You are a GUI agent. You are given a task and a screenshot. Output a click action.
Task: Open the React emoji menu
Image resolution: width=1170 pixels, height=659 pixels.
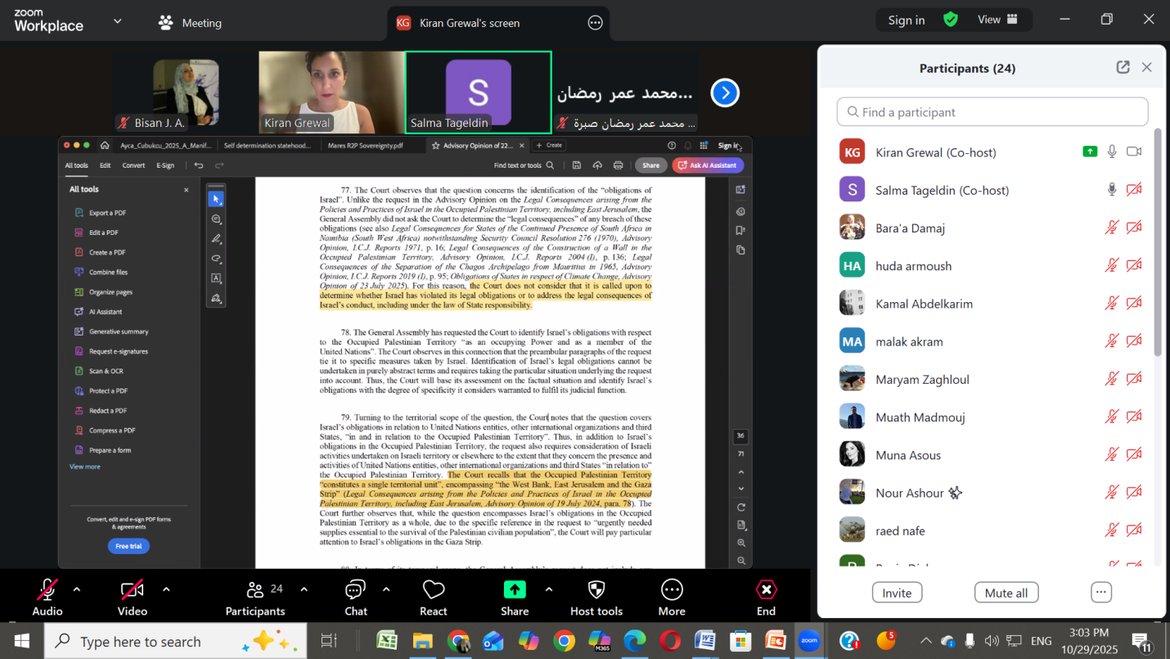click(x=433, y=590)
